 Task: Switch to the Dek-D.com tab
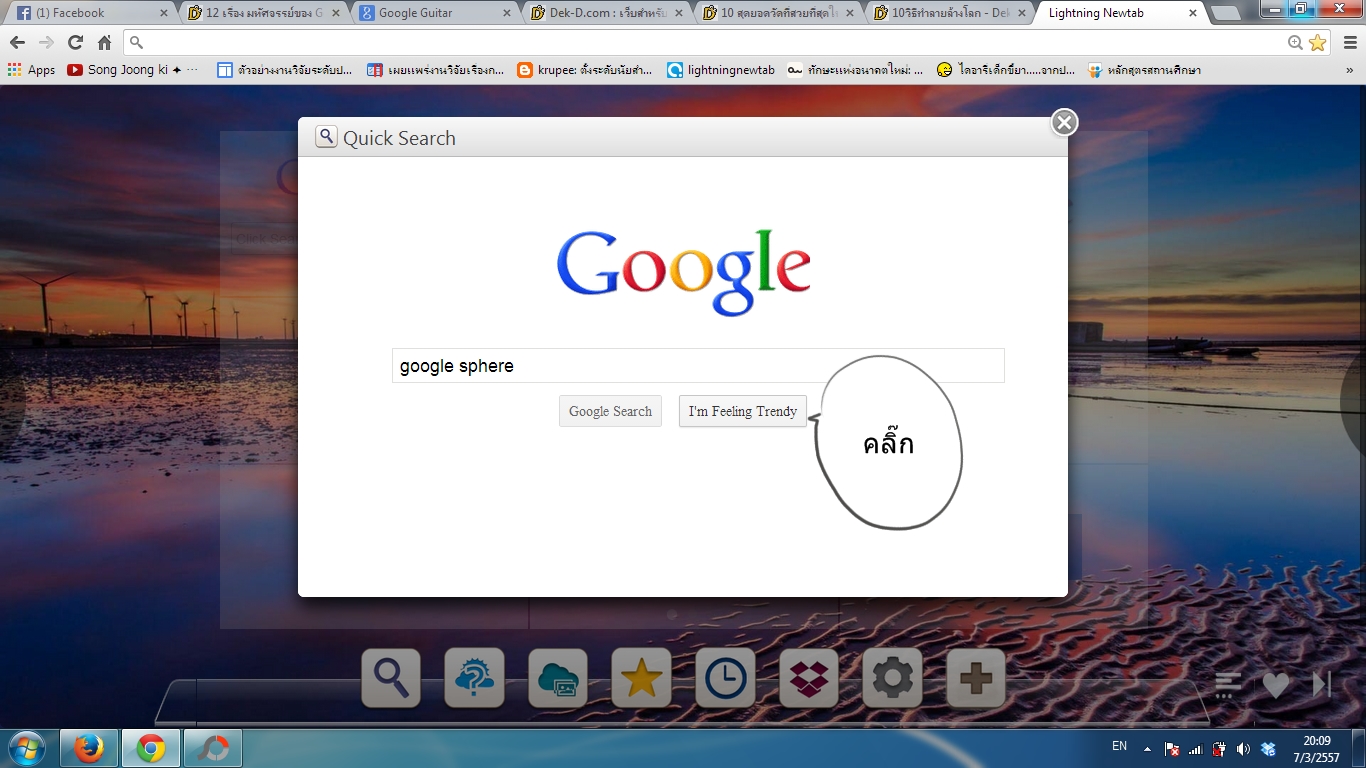click(607, 13)
